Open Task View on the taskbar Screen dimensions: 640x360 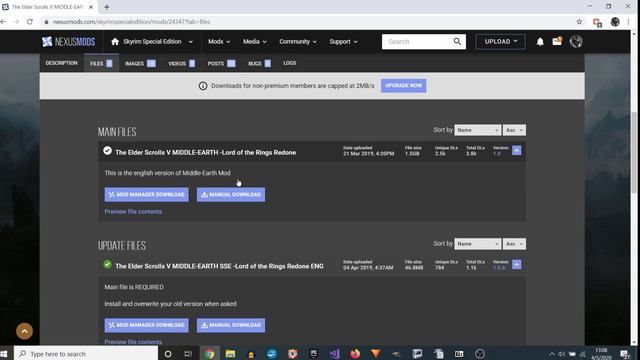[188, 353]
